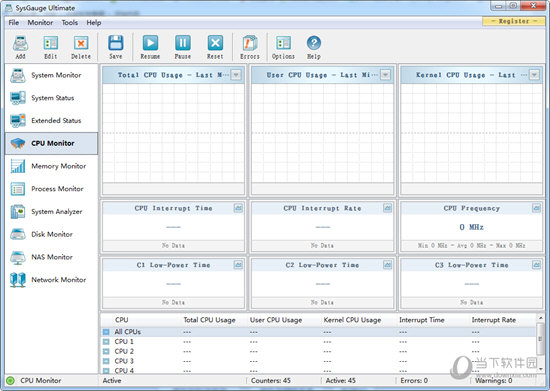550x391 pixels.
Task: Open the Errors toolbar icon
Action: click(250, 47)
